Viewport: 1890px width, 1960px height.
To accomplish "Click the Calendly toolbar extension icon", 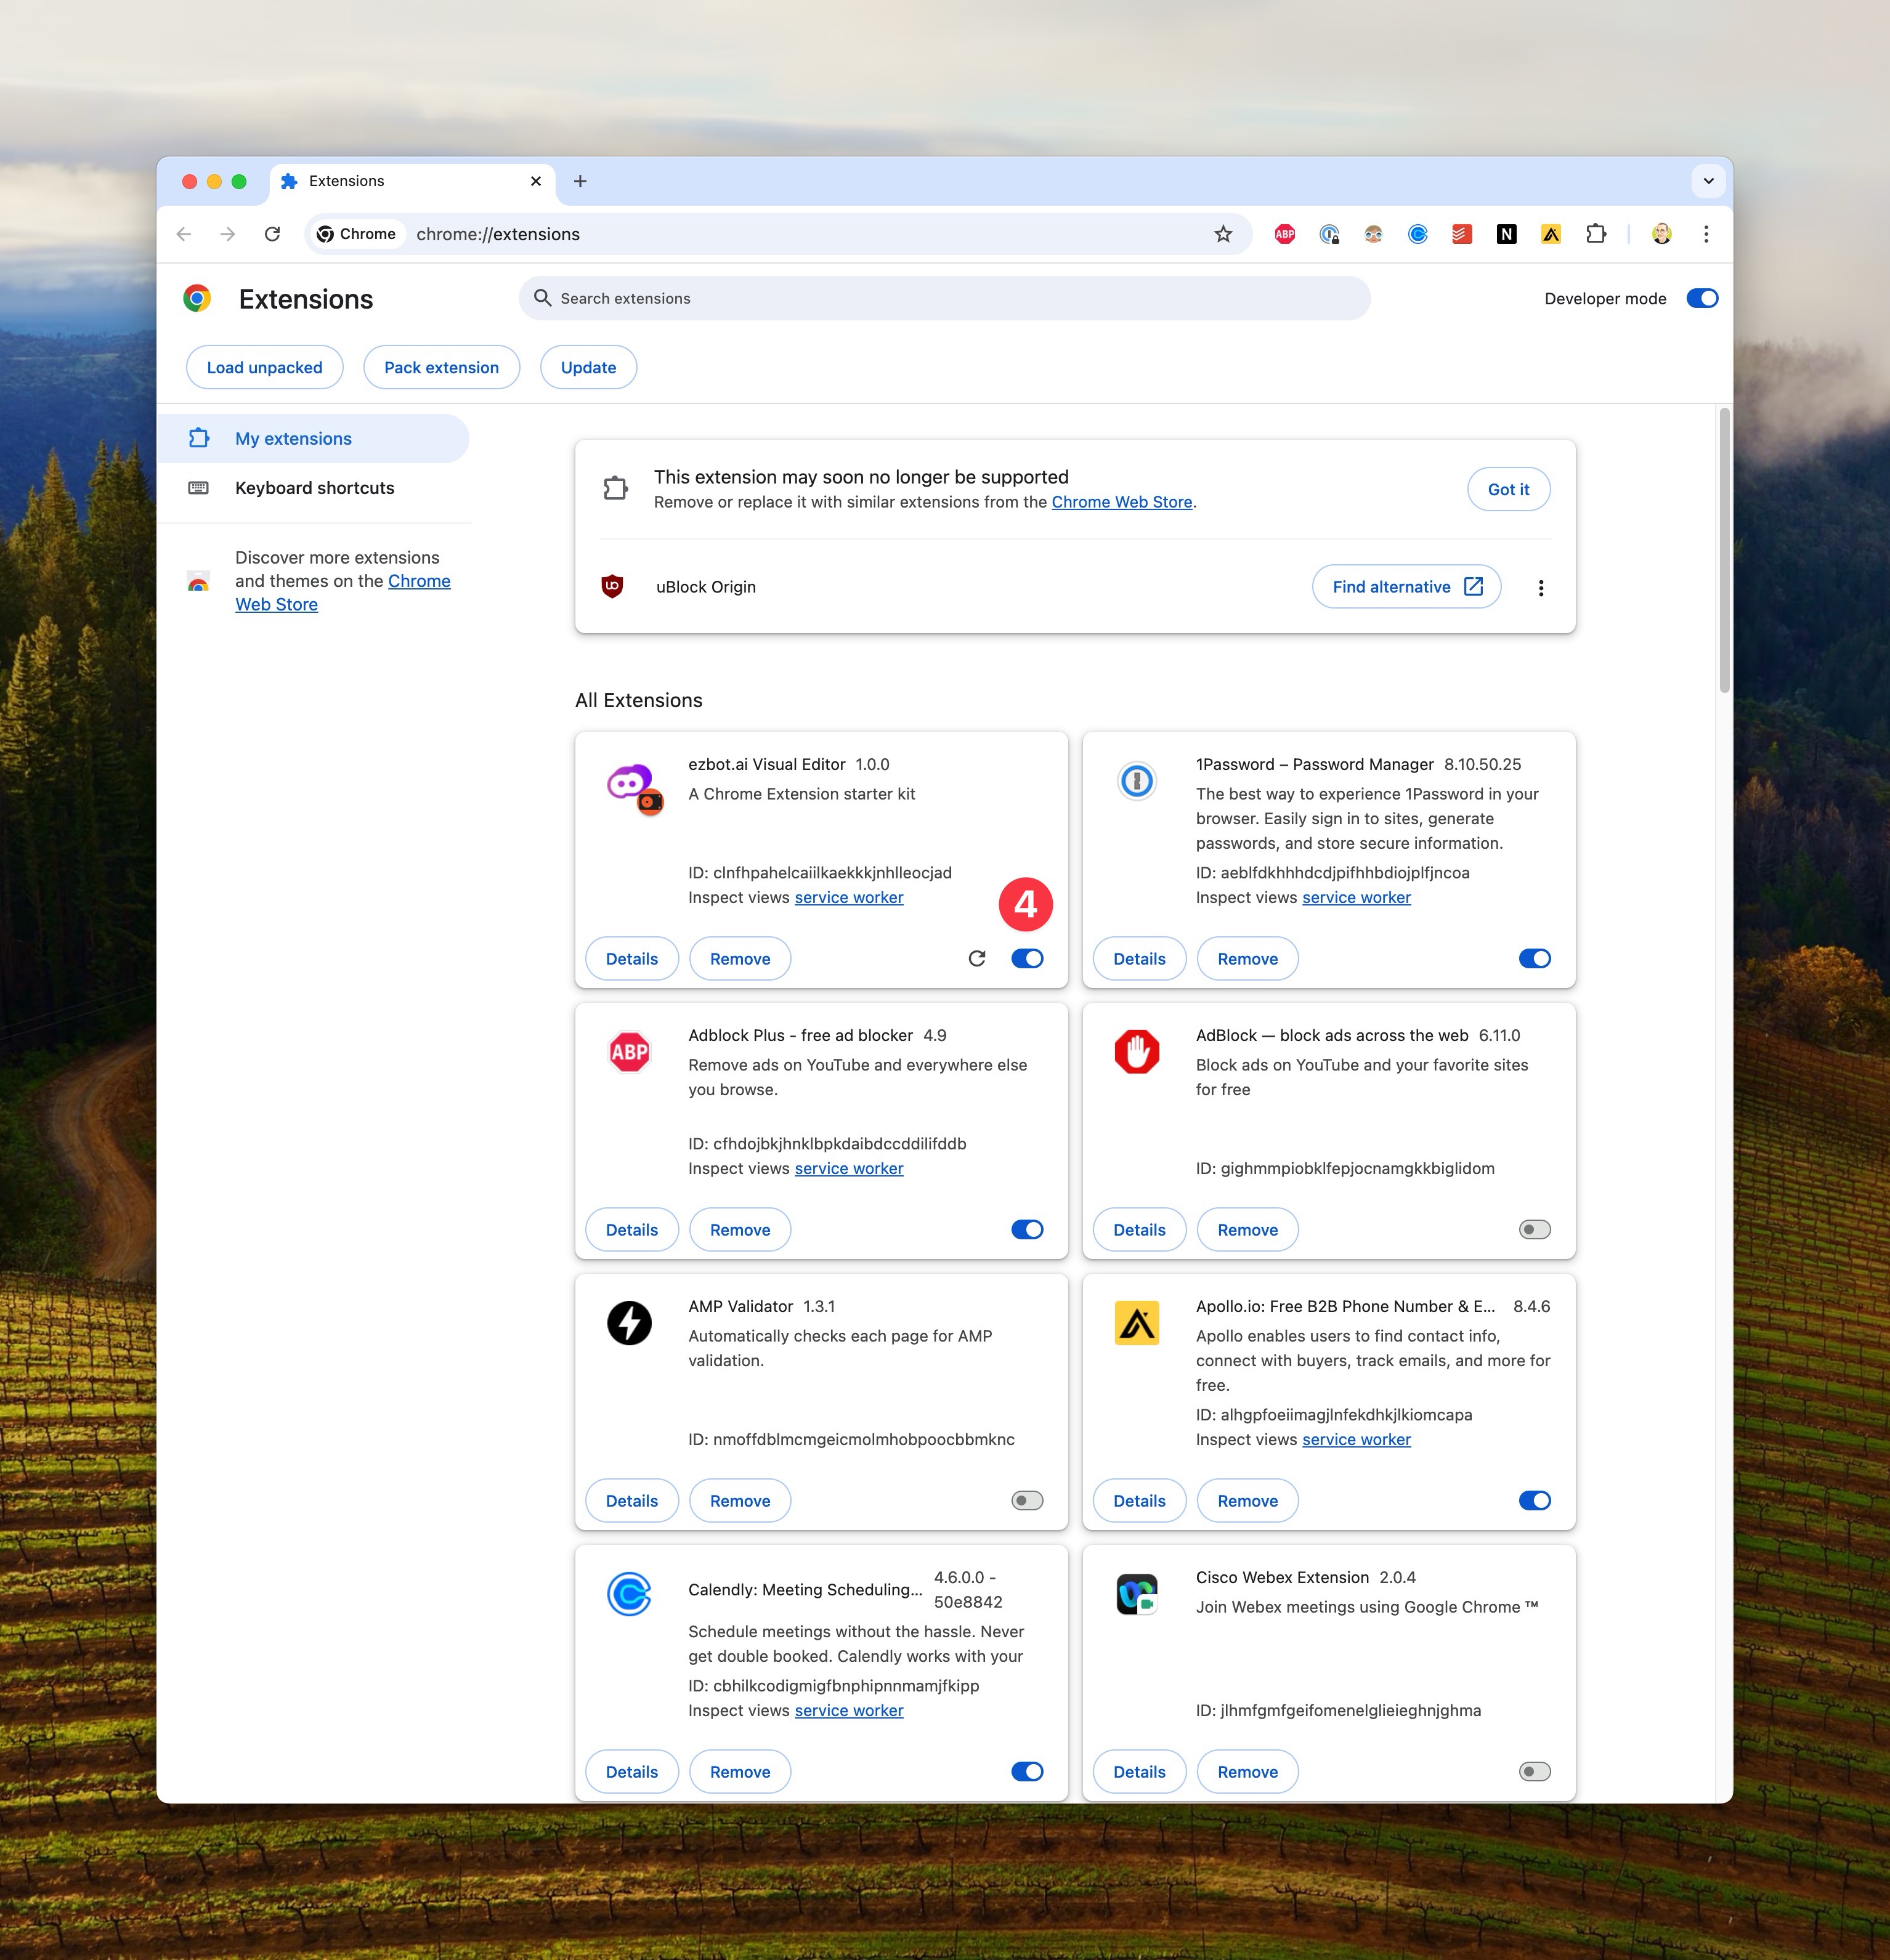I will pos(1418,234).
